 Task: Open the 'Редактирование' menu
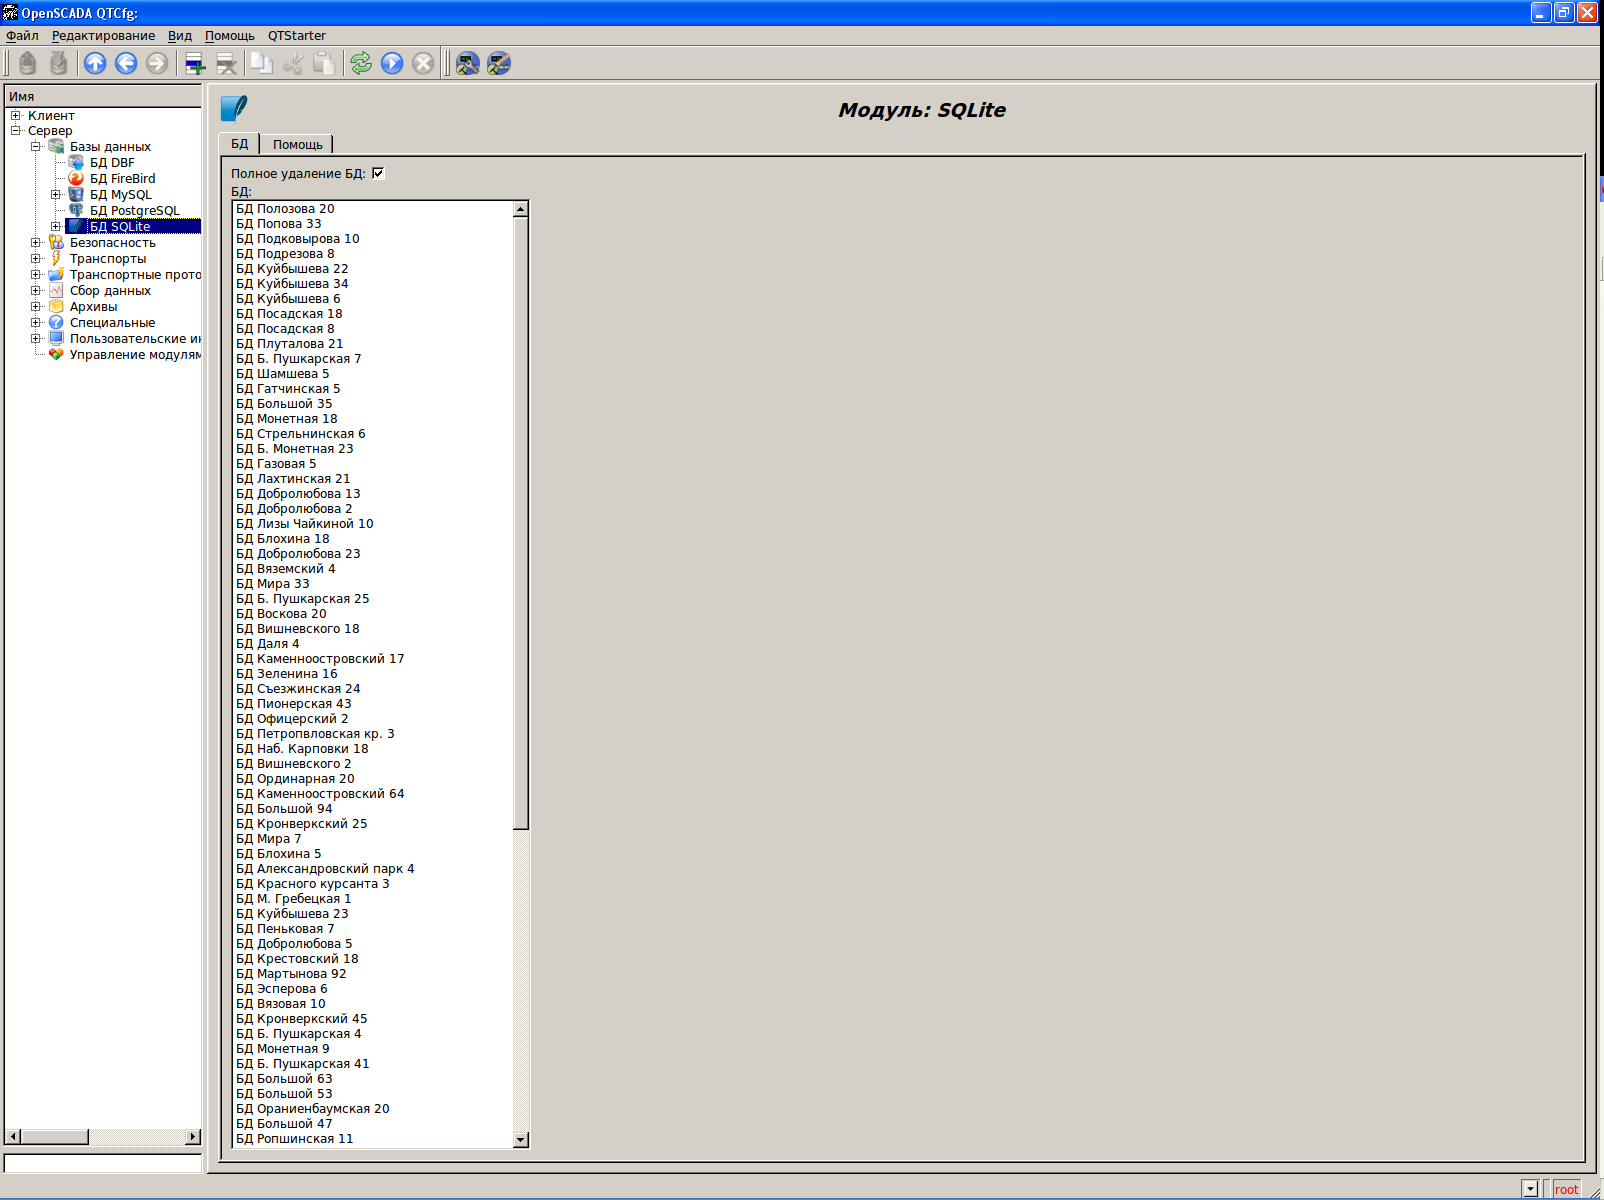coord(103,36)
